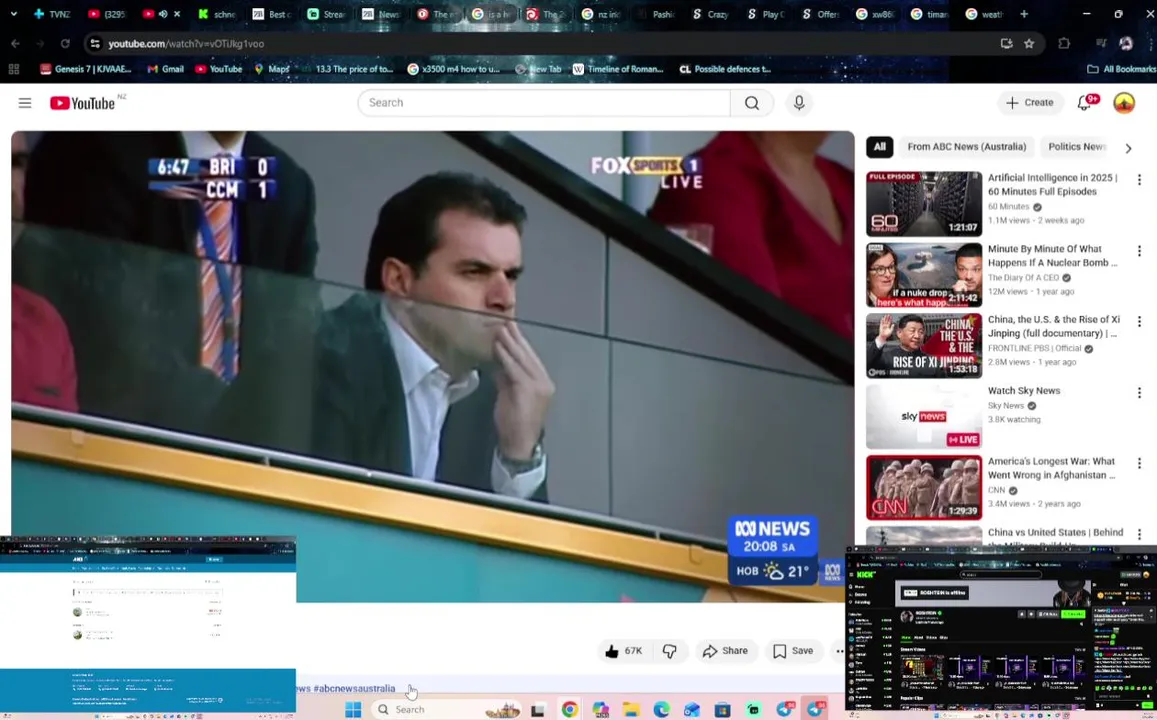This screenshot has width=1157, height=720.
Task: Open the All Bookmarks folder
Action: (x=1122, y=69)
